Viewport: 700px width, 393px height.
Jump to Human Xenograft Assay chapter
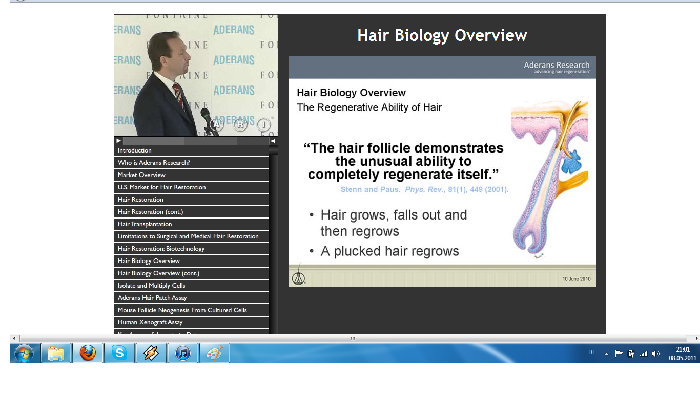point(192,322)
